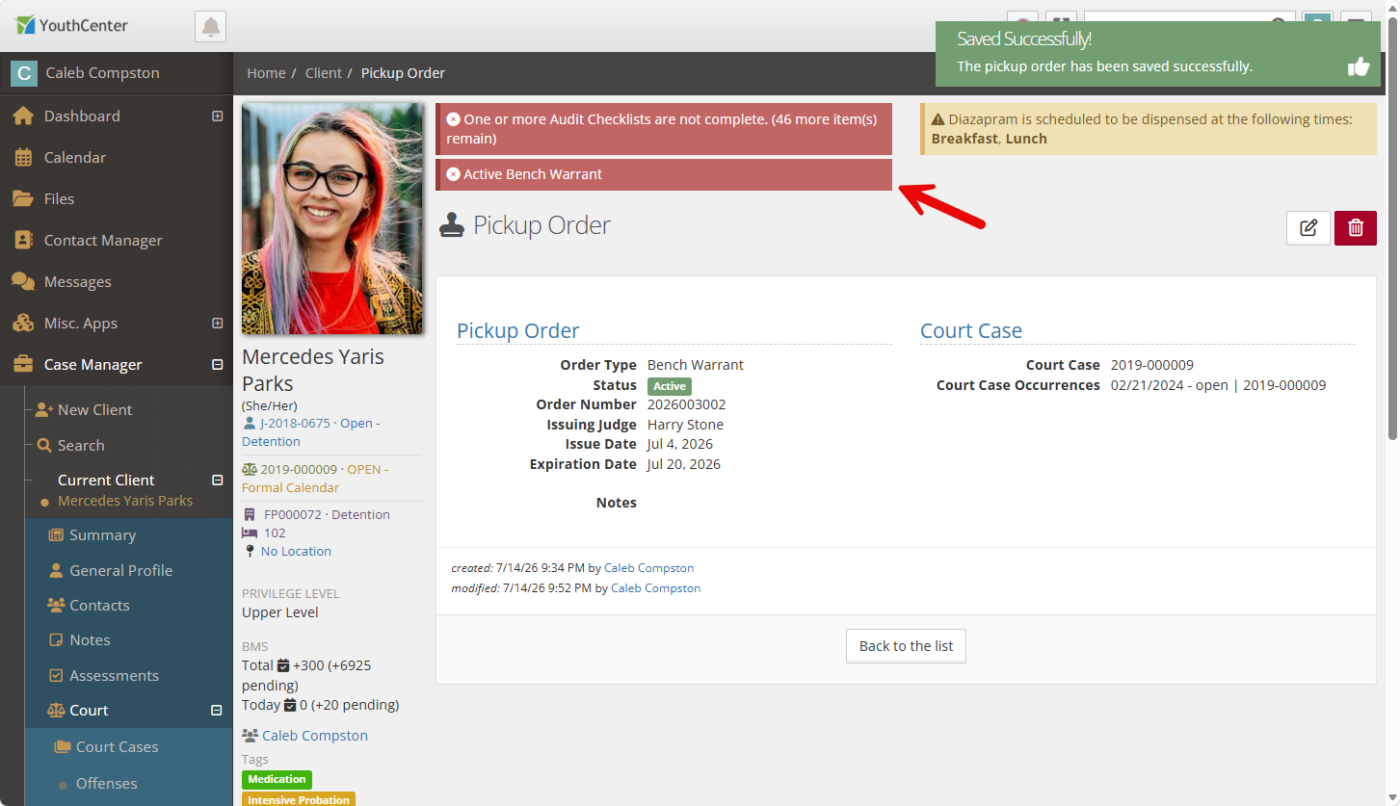Screen dimensions: 1400x806
Task: Click the General Profile person icon
Action: (x=57, y=570)
